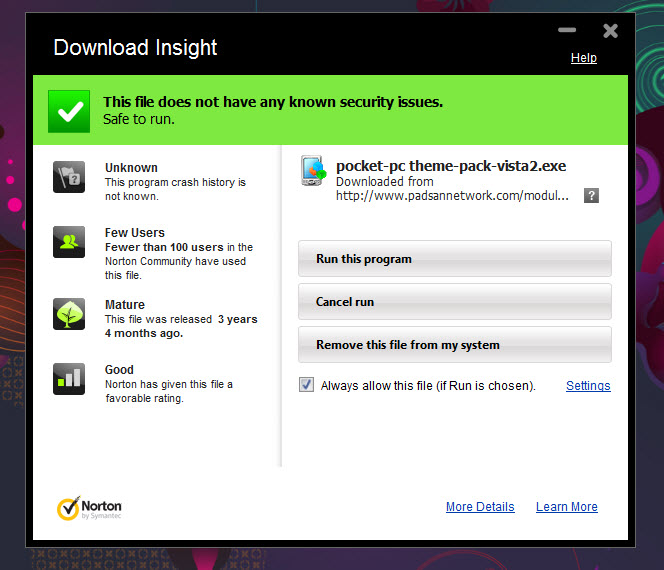Click 'This file does not have any known security issues'
The width and height of the screenshot is (664, 570).
(x=273, y=102)
